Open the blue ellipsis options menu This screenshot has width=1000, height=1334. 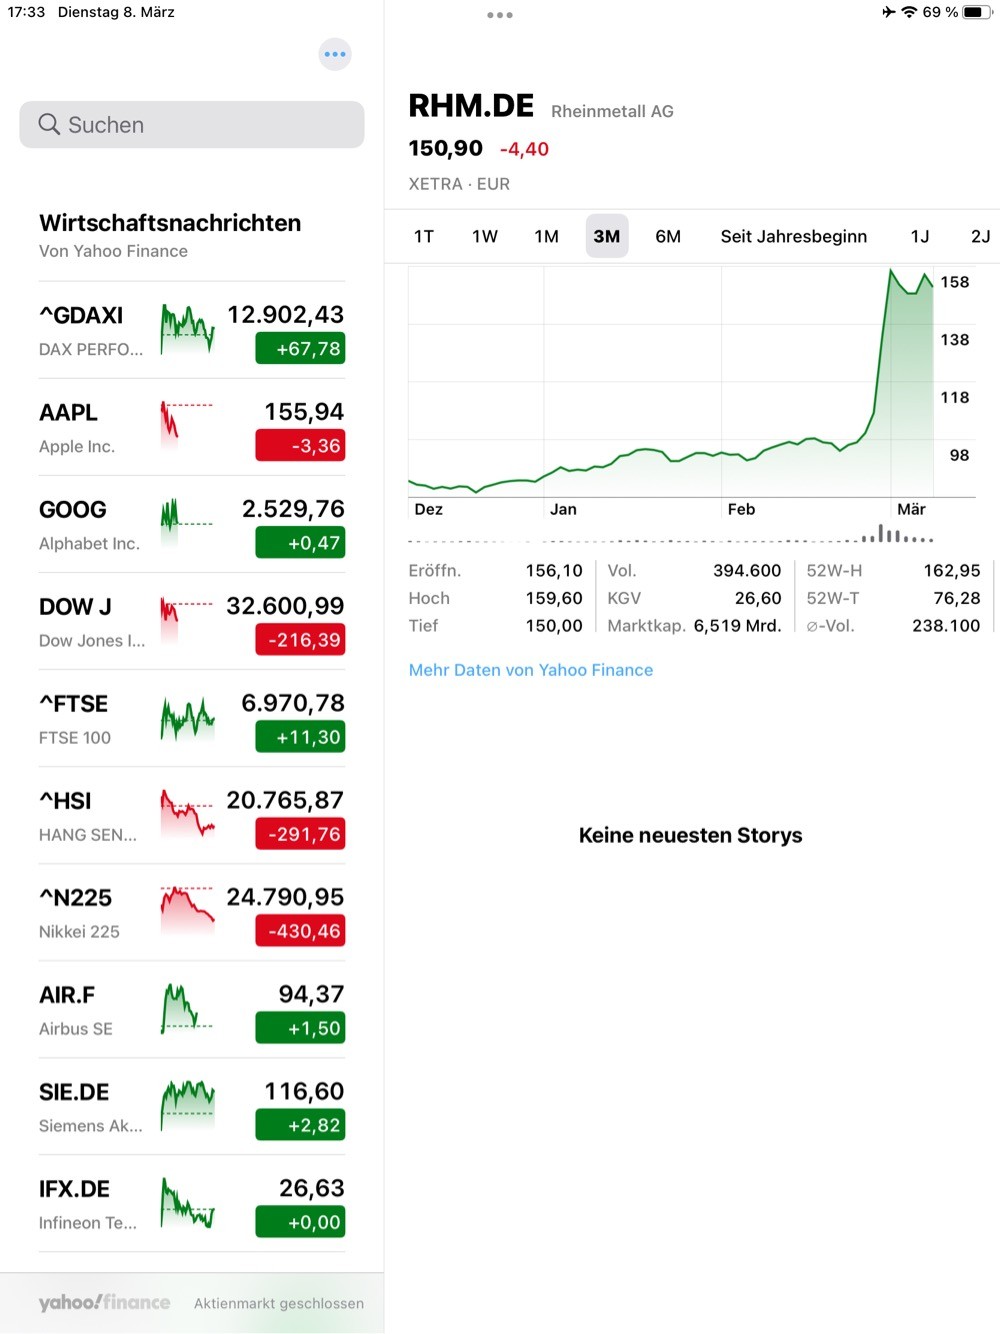pyautogui.click(x=335, y=54)
